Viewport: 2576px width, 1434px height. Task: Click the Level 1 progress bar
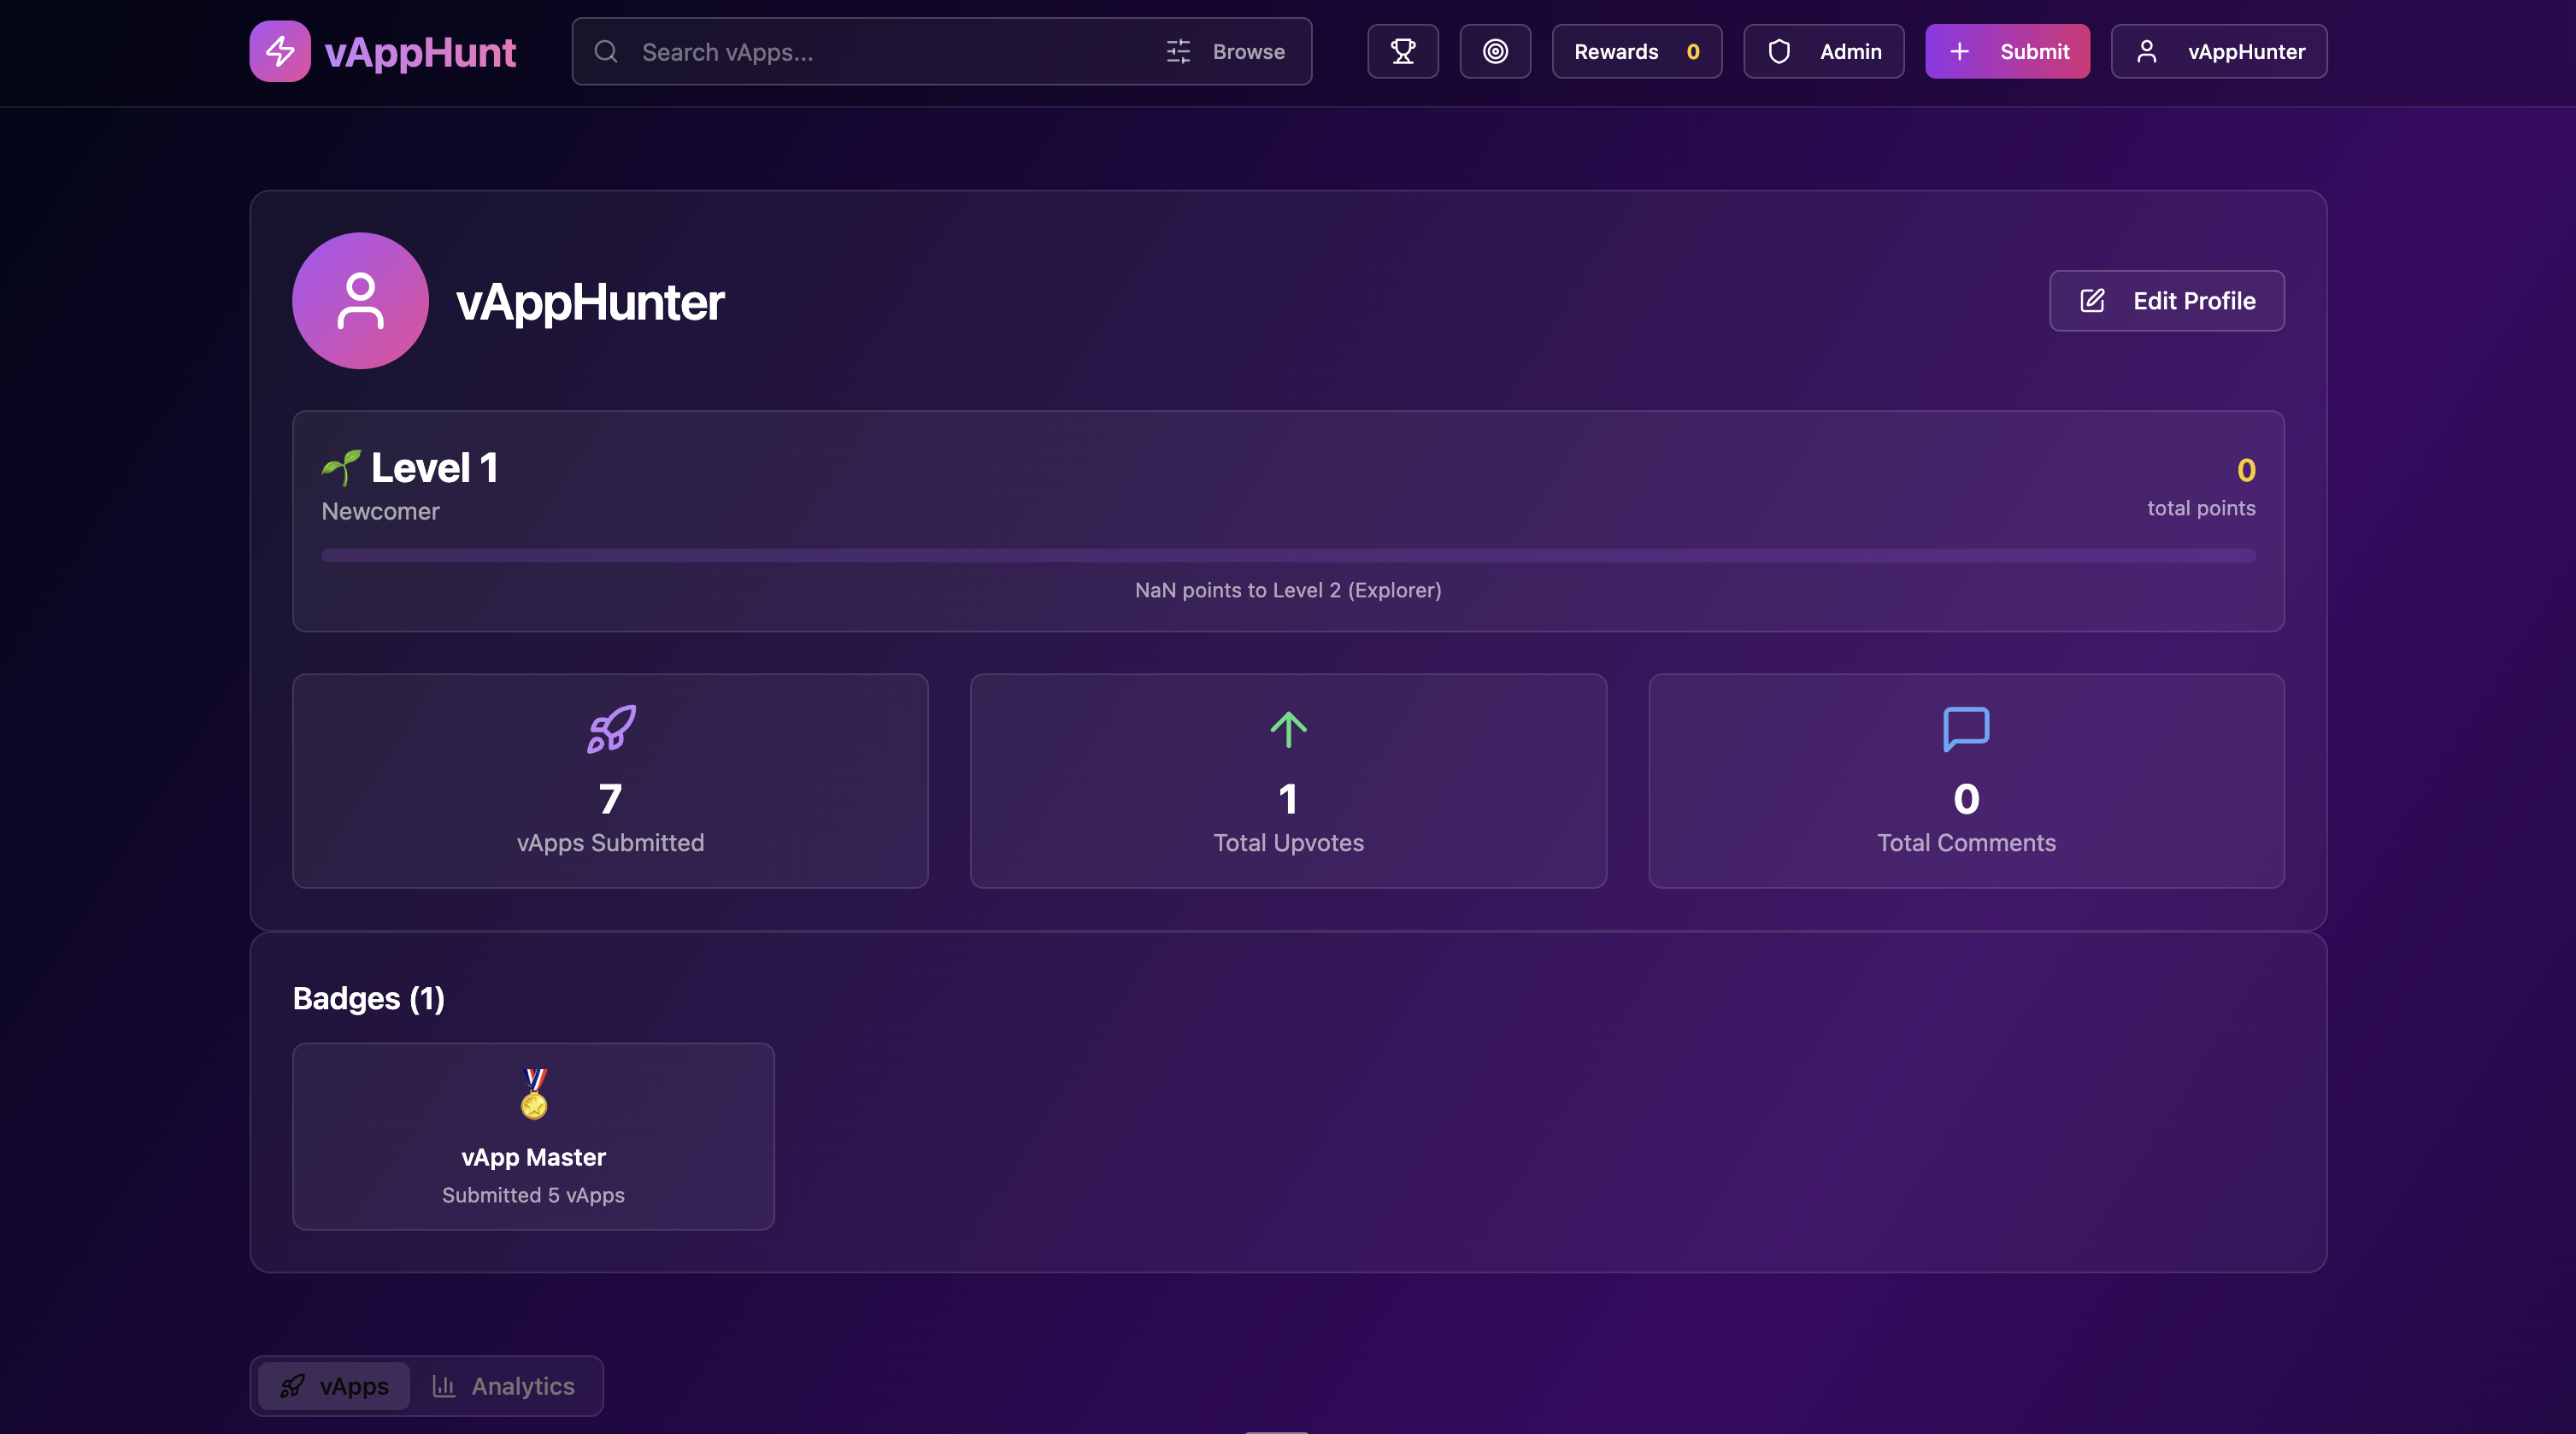click(x=1287, y=555)
